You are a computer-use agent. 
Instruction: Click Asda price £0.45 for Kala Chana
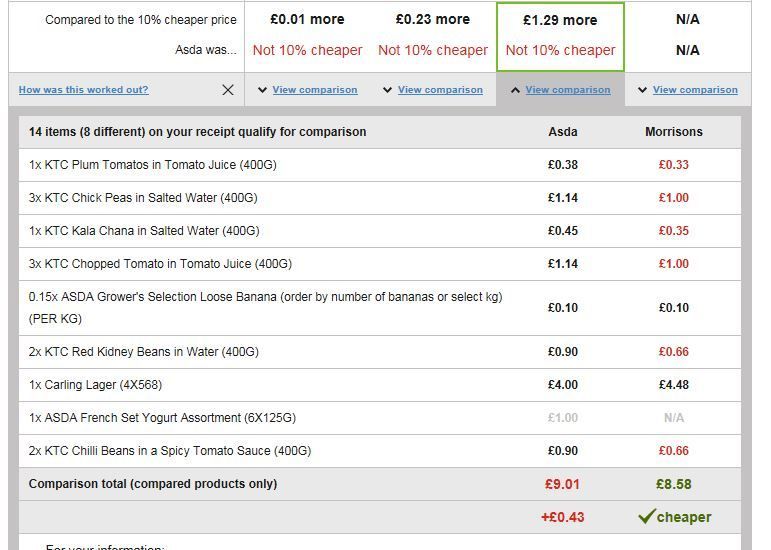563,231
